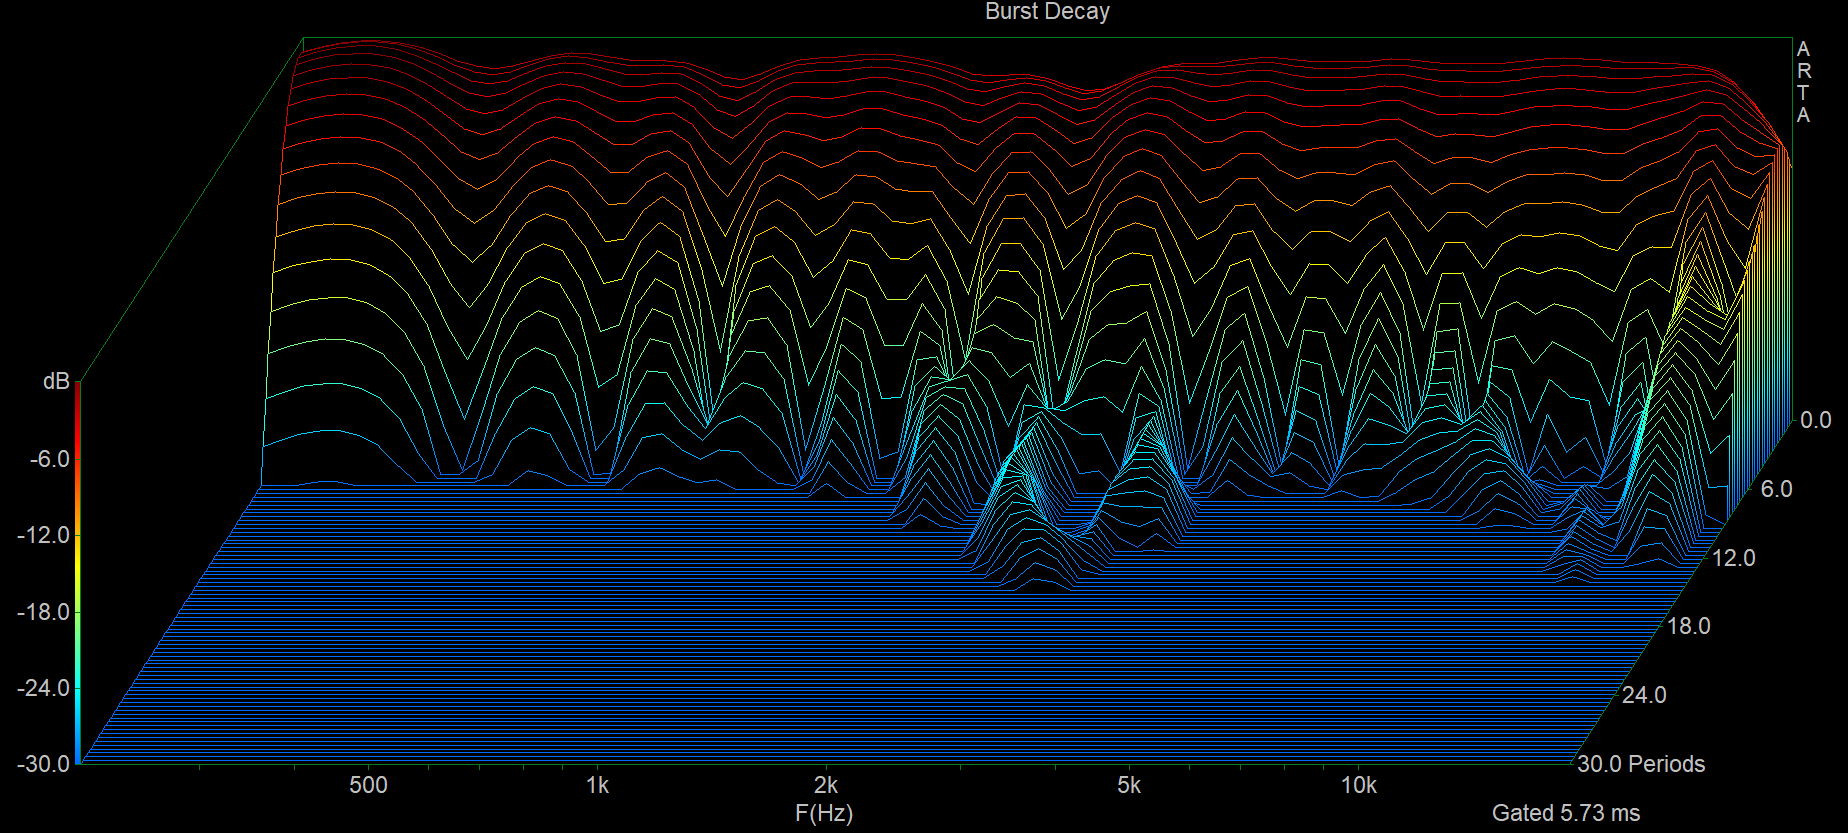Click the 24.0 periods axis label
The height and width of the screenshot is (833, 1848).
1644,695
